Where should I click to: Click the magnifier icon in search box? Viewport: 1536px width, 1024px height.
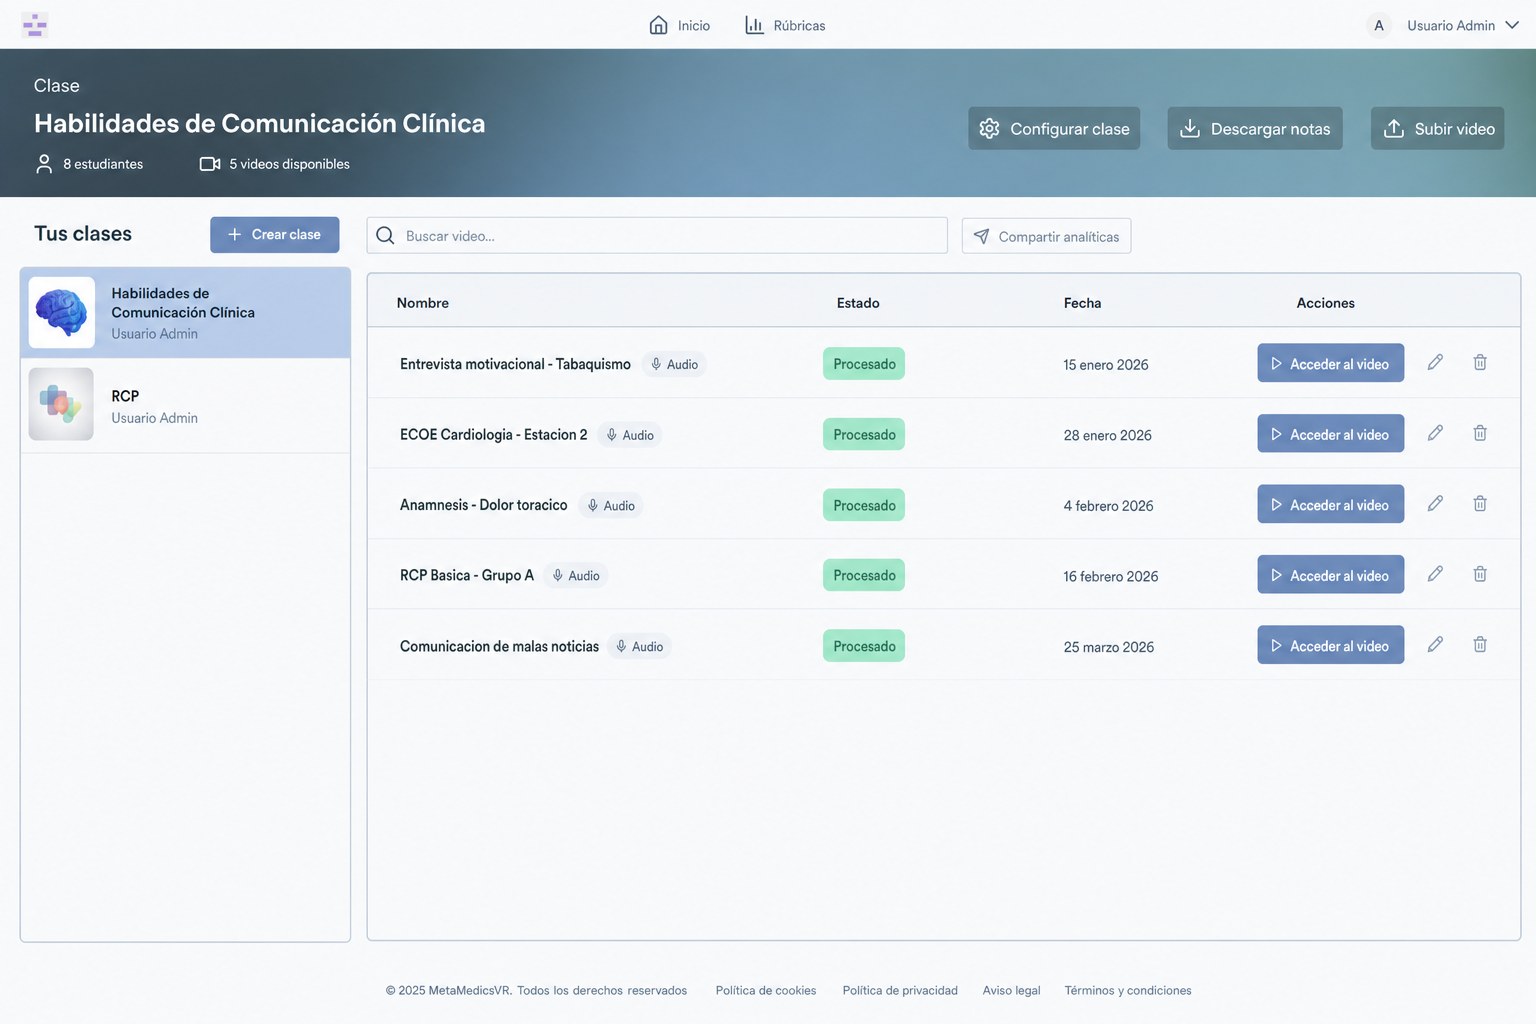click(x=385, y=236)
